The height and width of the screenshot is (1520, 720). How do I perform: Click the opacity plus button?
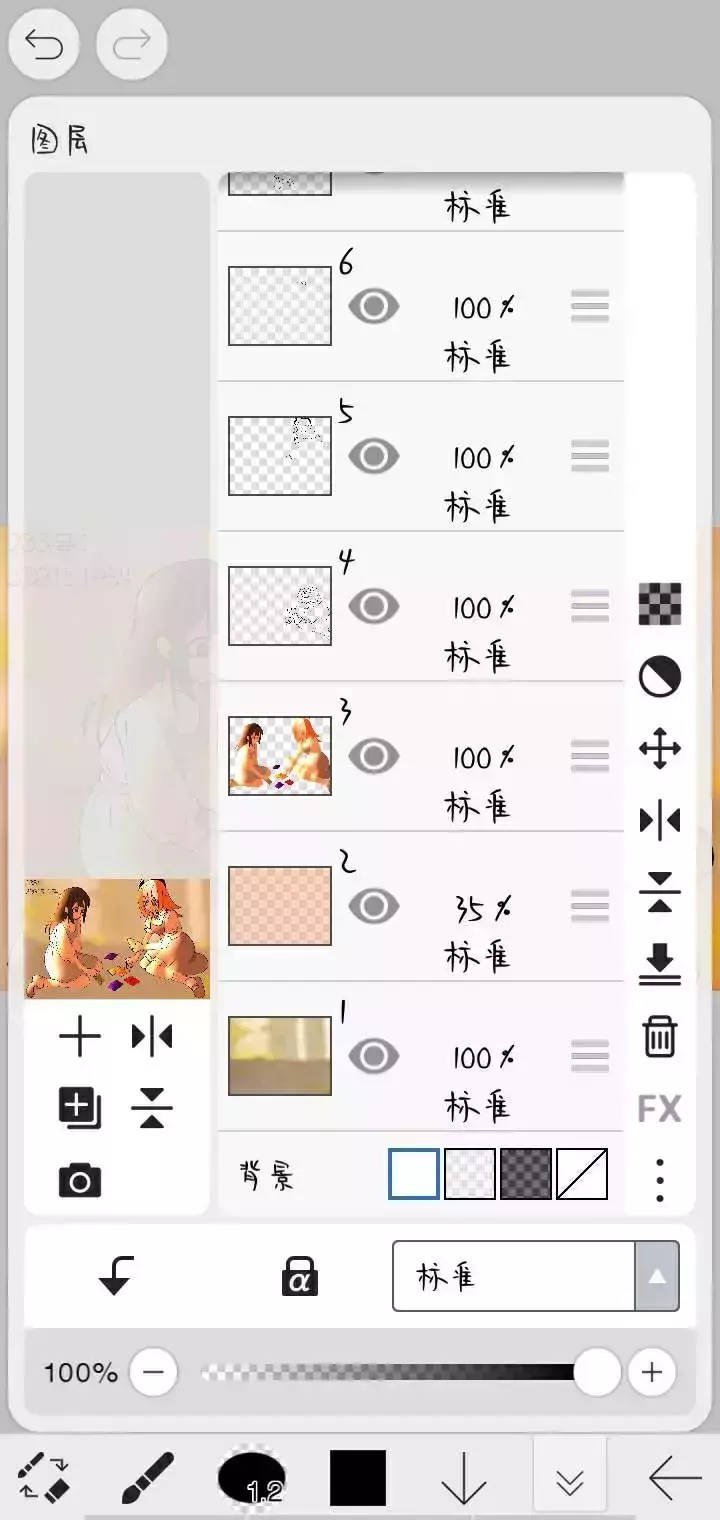(x=652, y=1373)
